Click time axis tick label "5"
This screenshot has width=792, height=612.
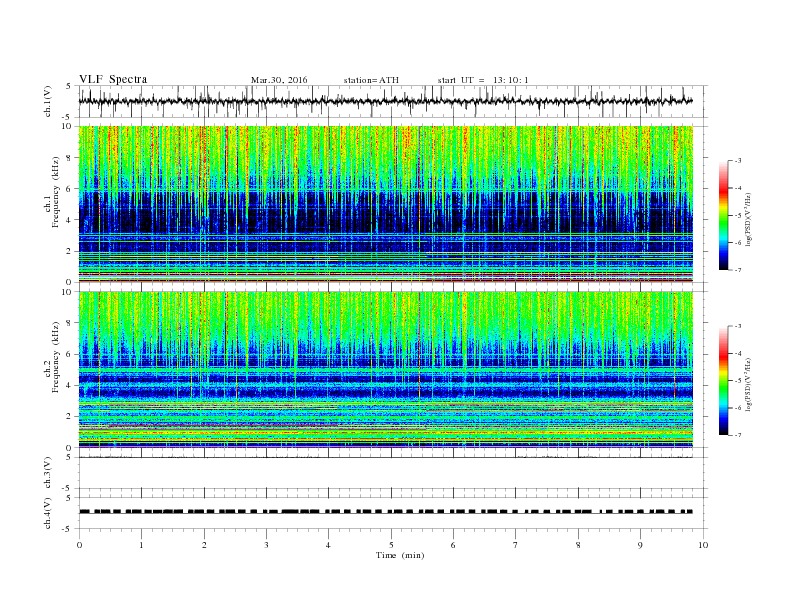[391, 545]
